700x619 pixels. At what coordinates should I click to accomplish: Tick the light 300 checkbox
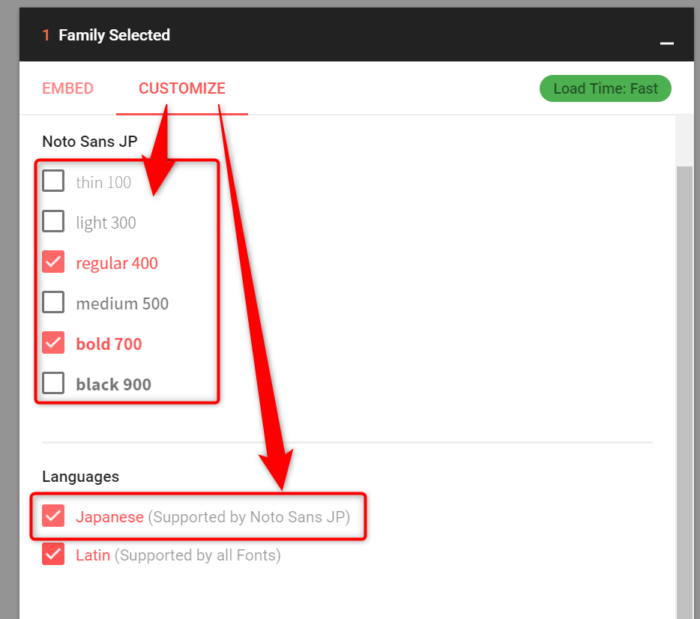54,221
